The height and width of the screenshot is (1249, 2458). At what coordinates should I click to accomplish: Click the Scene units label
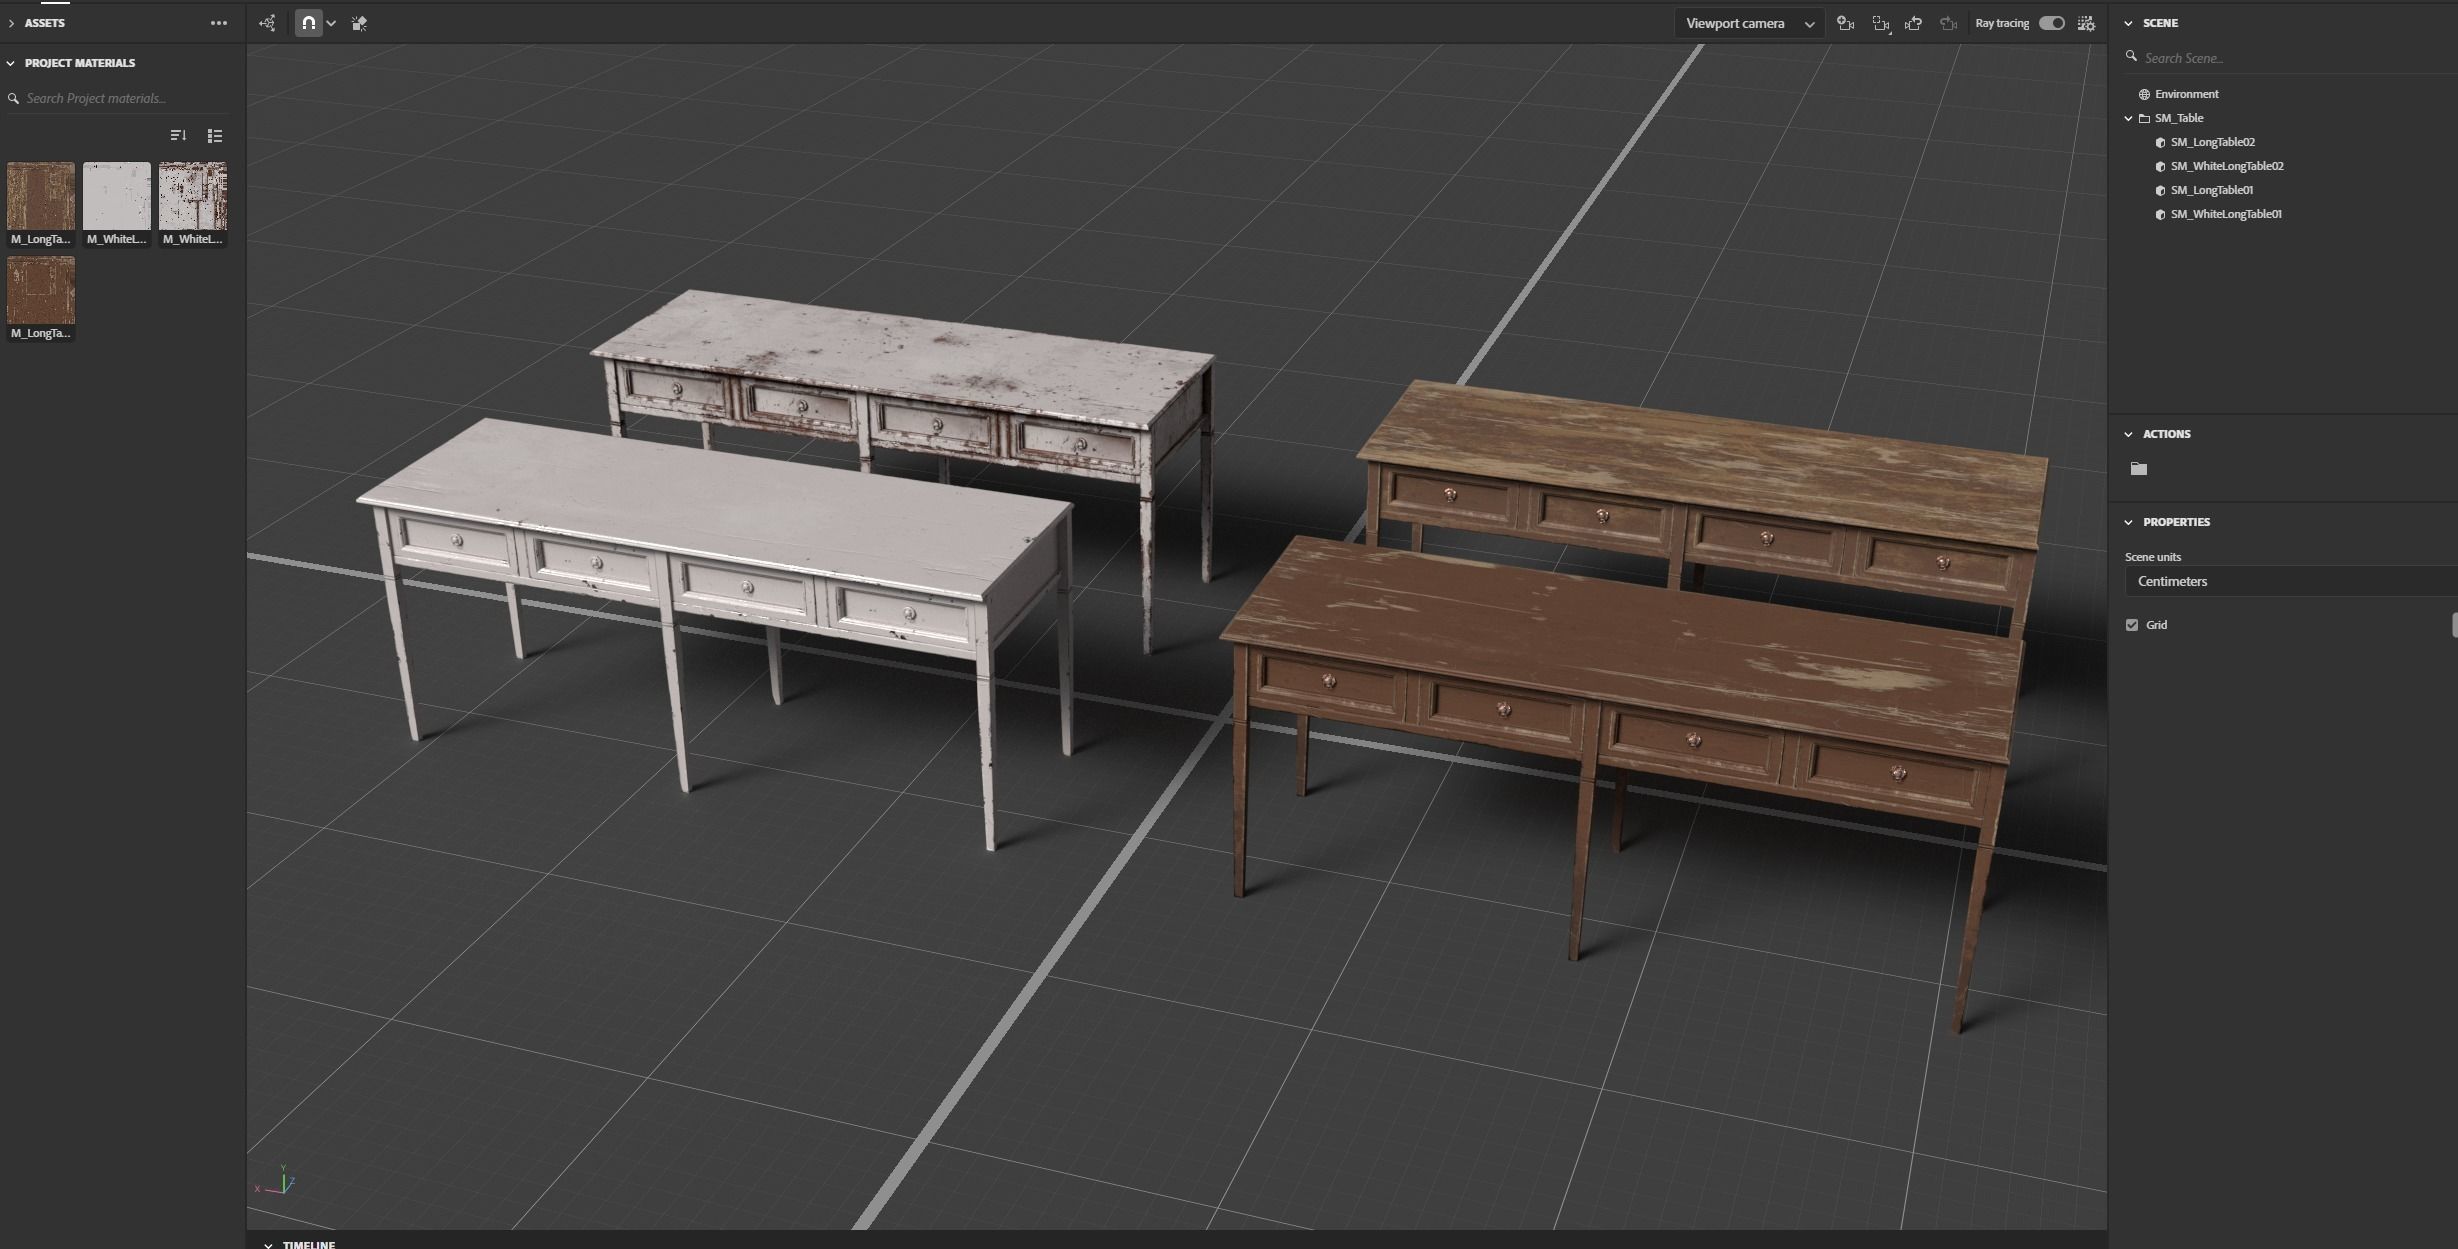pyautogui.click(x=2153, y=557)
